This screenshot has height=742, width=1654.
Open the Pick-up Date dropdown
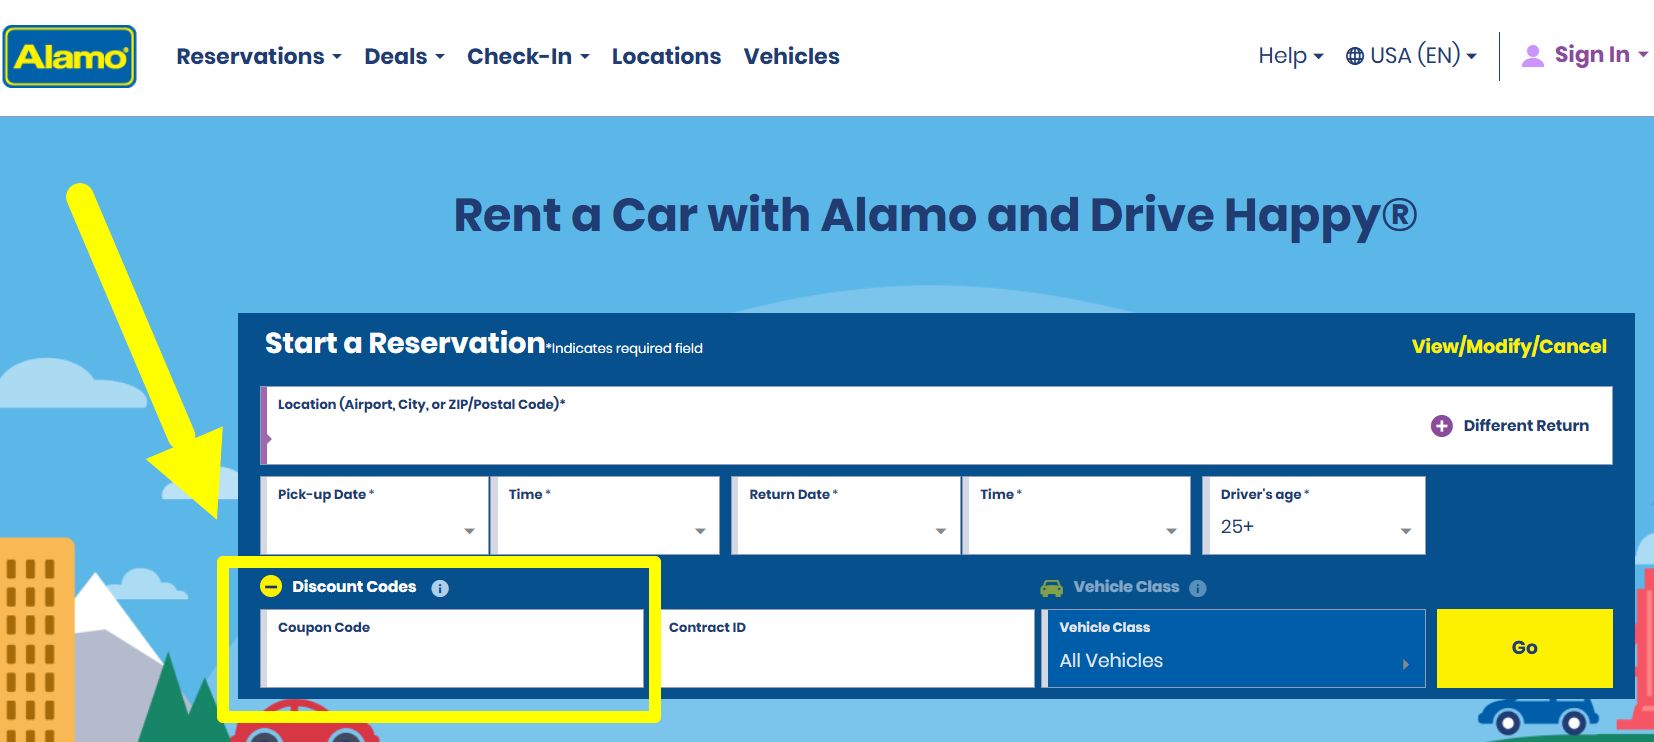(x=375, y=516)
